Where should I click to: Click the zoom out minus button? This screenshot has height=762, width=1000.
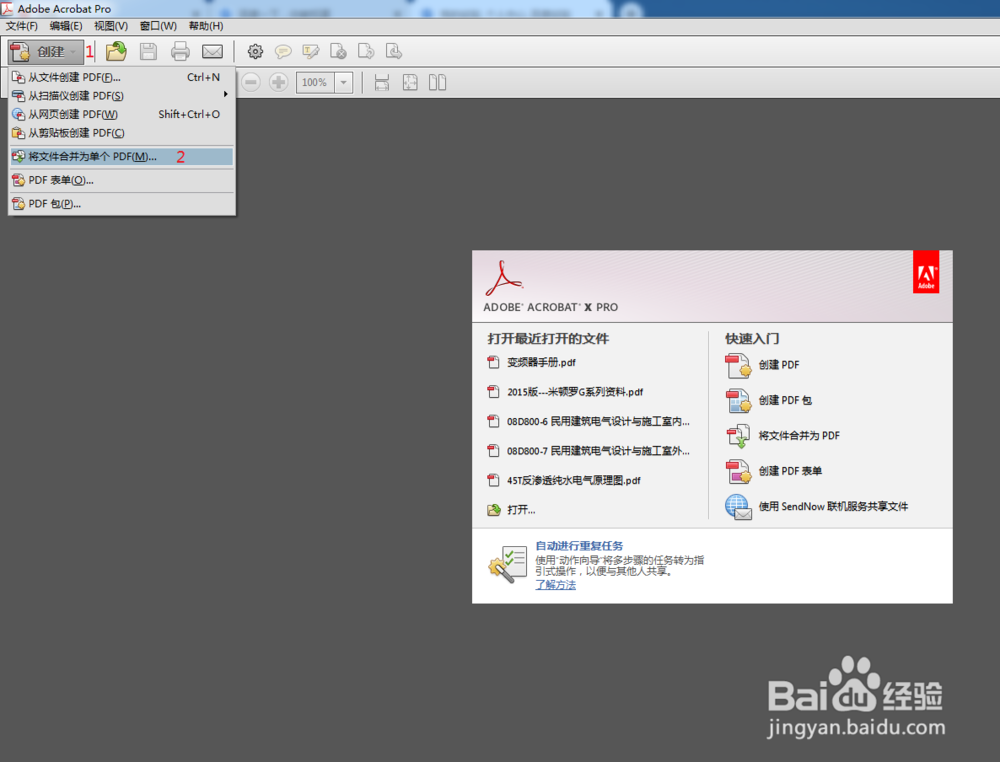[251, 82]
